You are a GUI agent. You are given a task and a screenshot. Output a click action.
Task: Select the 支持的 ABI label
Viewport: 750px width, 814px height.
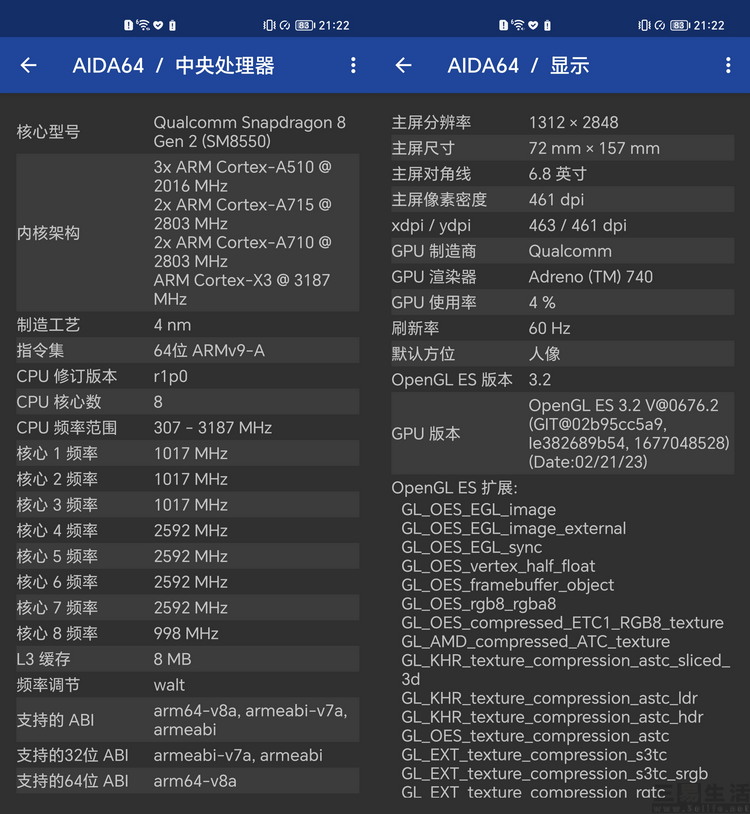point(56,720)
